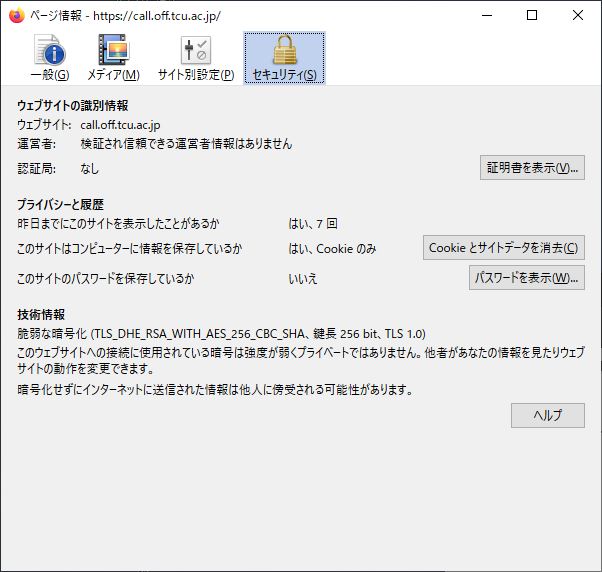Minimize the page info window
This screenshot has width=602, height=572.
487,15
